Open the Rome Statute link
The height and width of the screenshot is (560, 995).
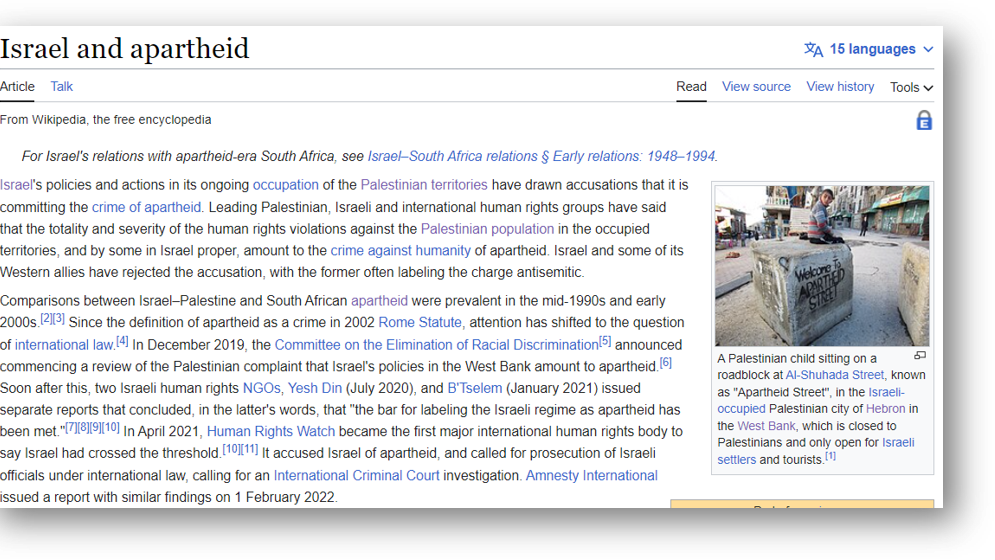pyautogui.click(x=420, y=322)
